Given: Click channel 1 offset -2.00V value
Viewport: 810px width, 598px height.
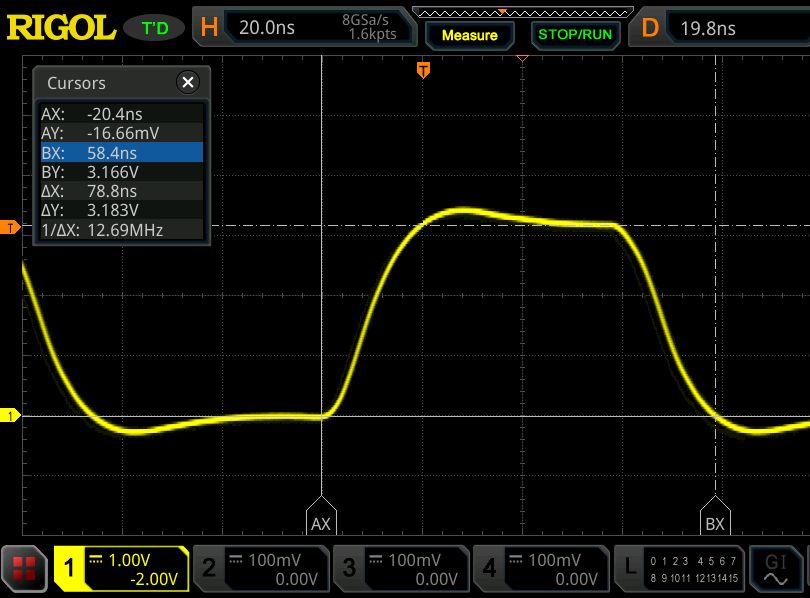Looking at the screenshot, I should (154, 579).
